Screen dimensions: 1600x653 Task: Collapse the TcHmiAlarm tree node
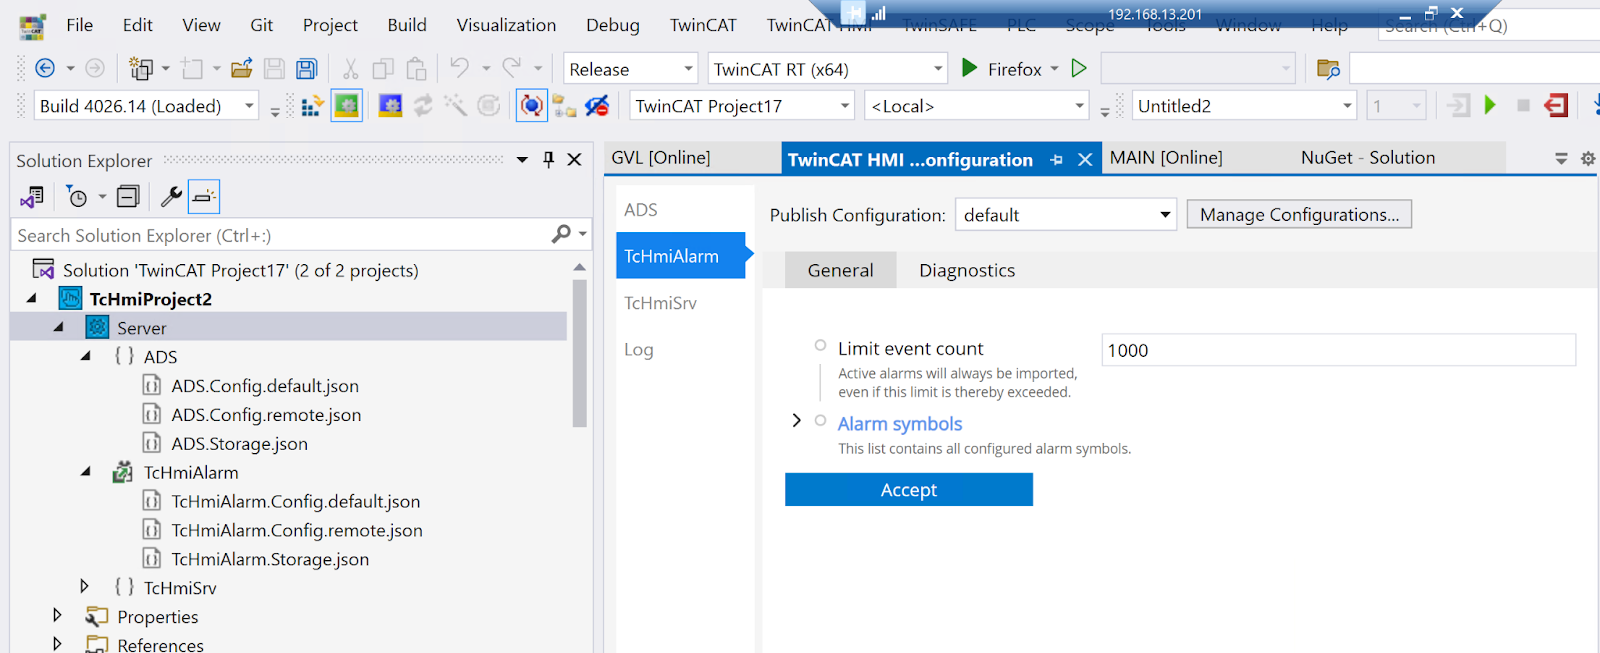click(x=86, y=472)
